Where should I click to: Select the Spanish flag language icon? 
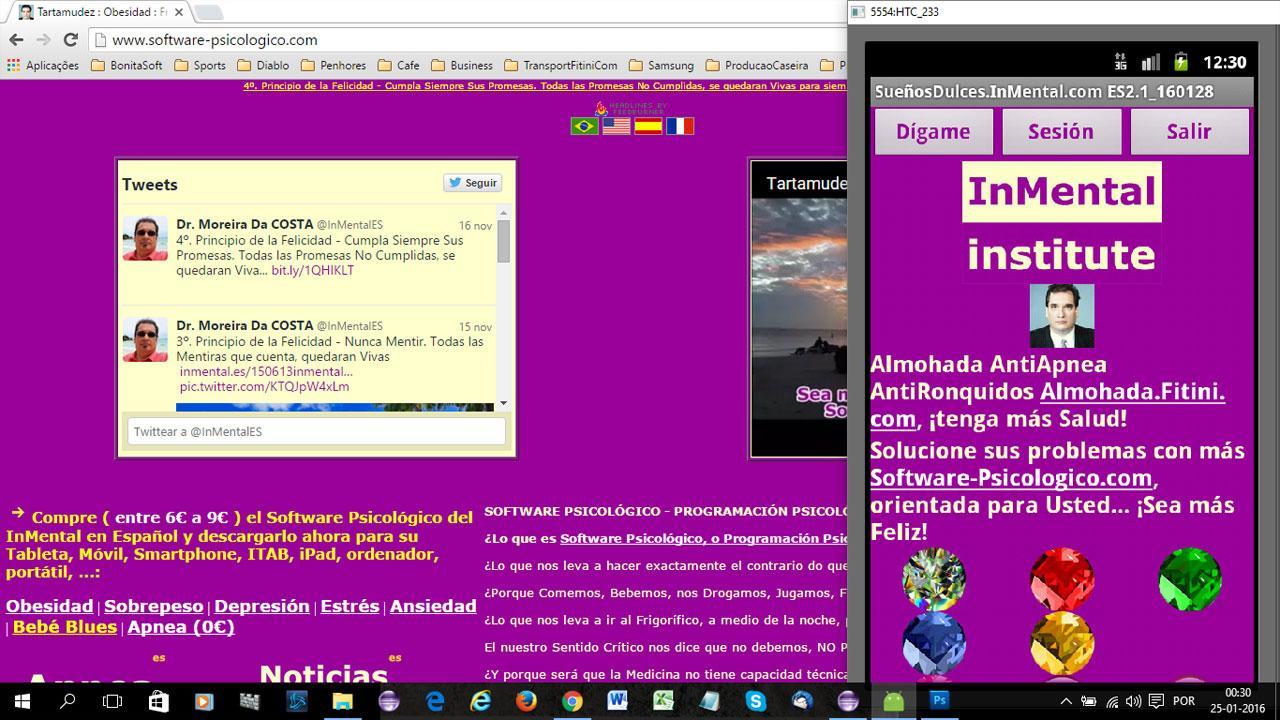[648, 126]
